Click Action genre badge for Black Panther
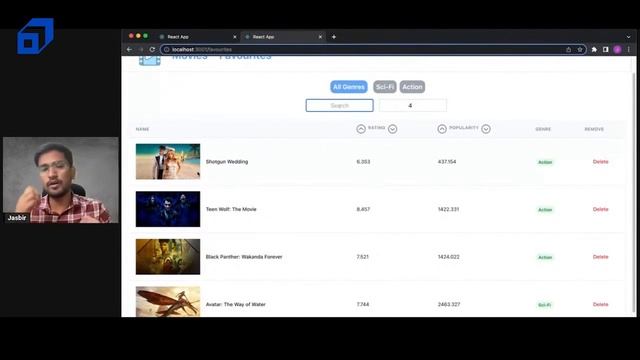The width and height of the screenshot is (640, 360). pyautogui.click(x=545, y=257)
